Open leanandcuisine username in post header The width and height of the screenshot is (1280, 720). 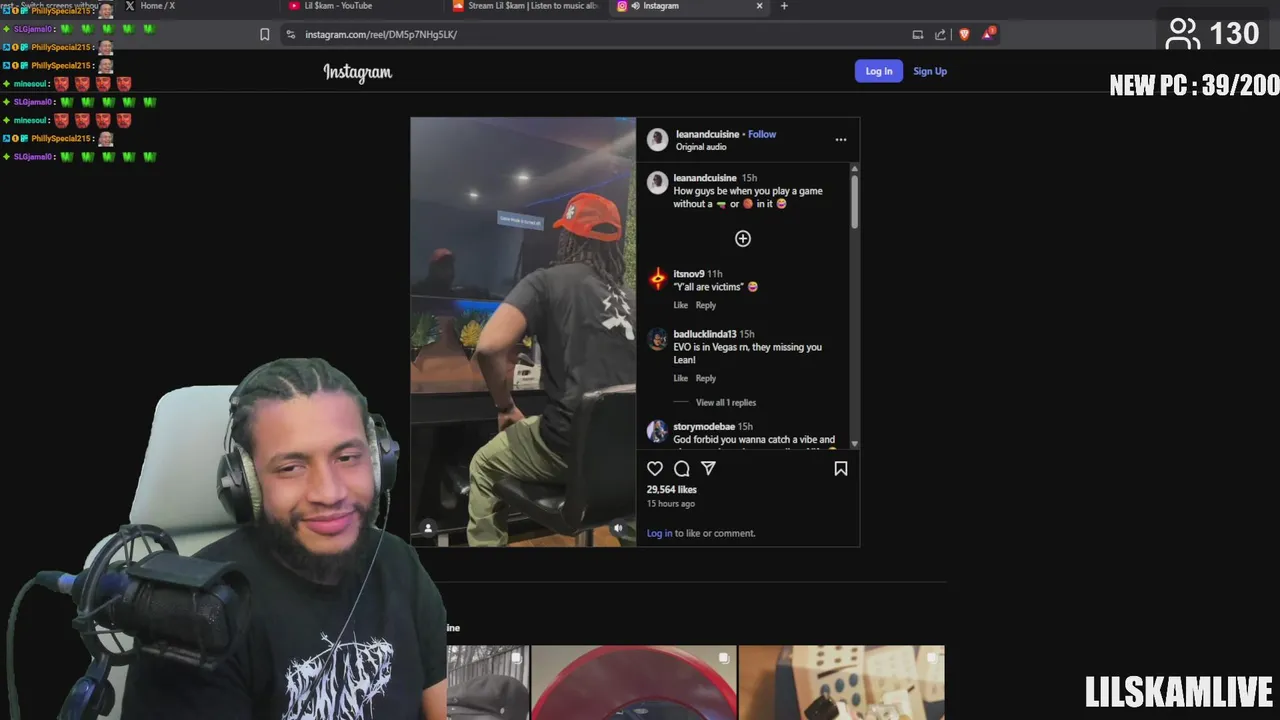coord(707,134)
